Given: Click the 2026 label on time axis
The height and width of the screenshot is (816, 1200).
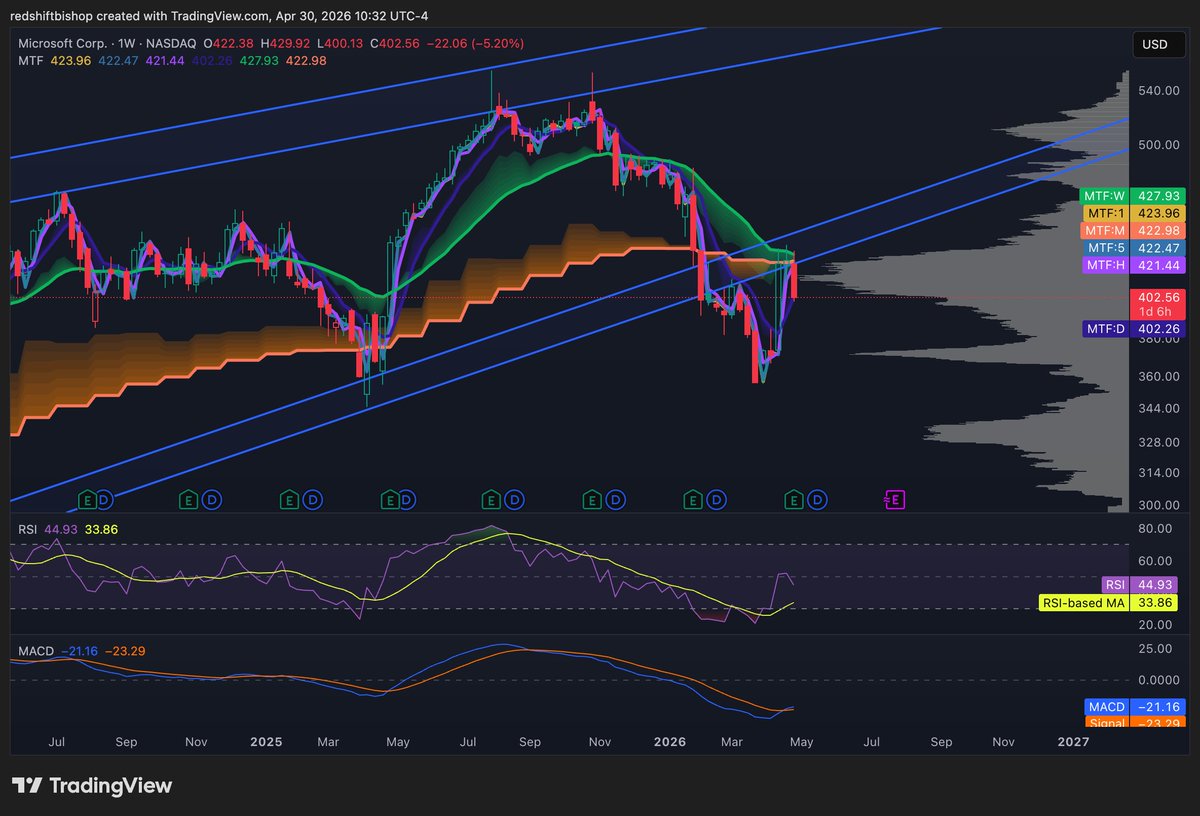Looking at the screenshot, I should [x=669, y=742].
